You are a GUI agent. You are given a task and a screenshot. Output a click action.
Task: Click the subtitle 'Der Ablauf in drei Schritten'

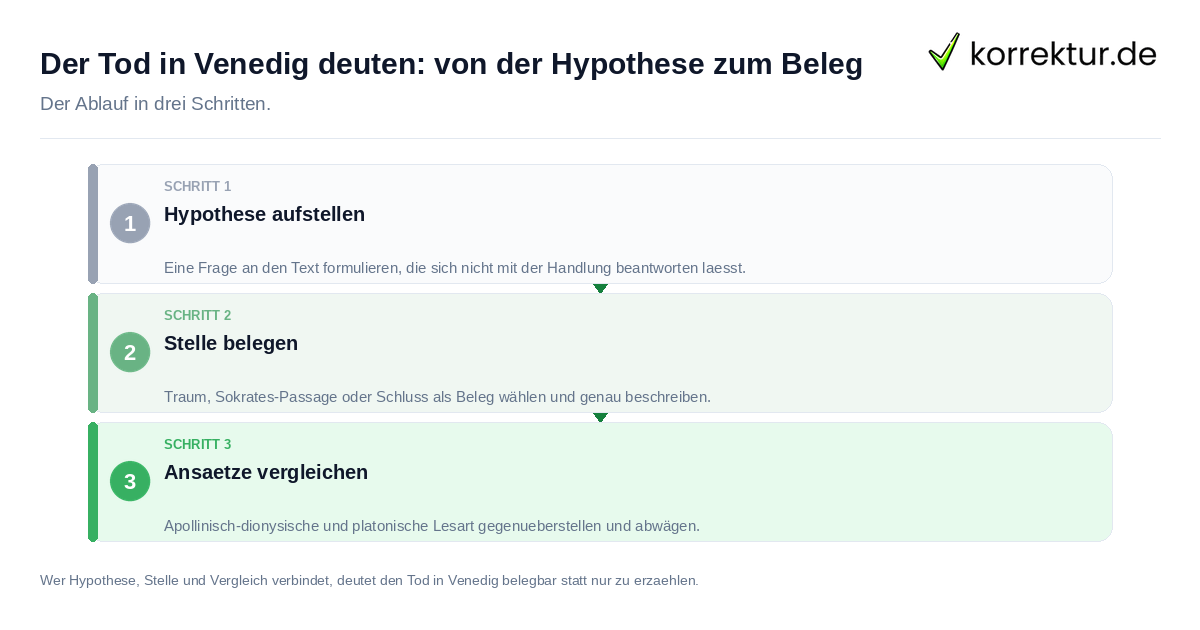click(155, 104)
